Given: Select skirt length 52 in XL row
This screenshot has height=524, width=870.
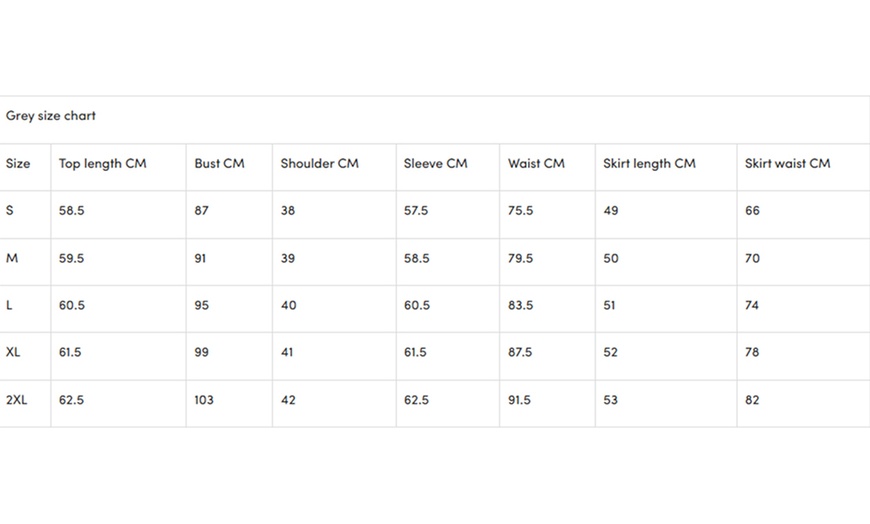Looking at the screenshot, I should tap(610, 352).
